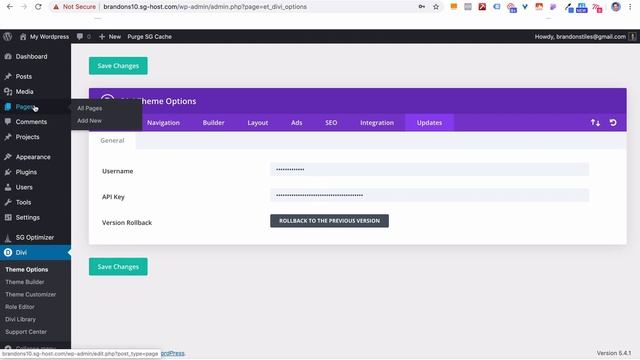Switch to the Layout tab
Image resolution: width=640 pixels, height=360 pixels.
[258, 122]
